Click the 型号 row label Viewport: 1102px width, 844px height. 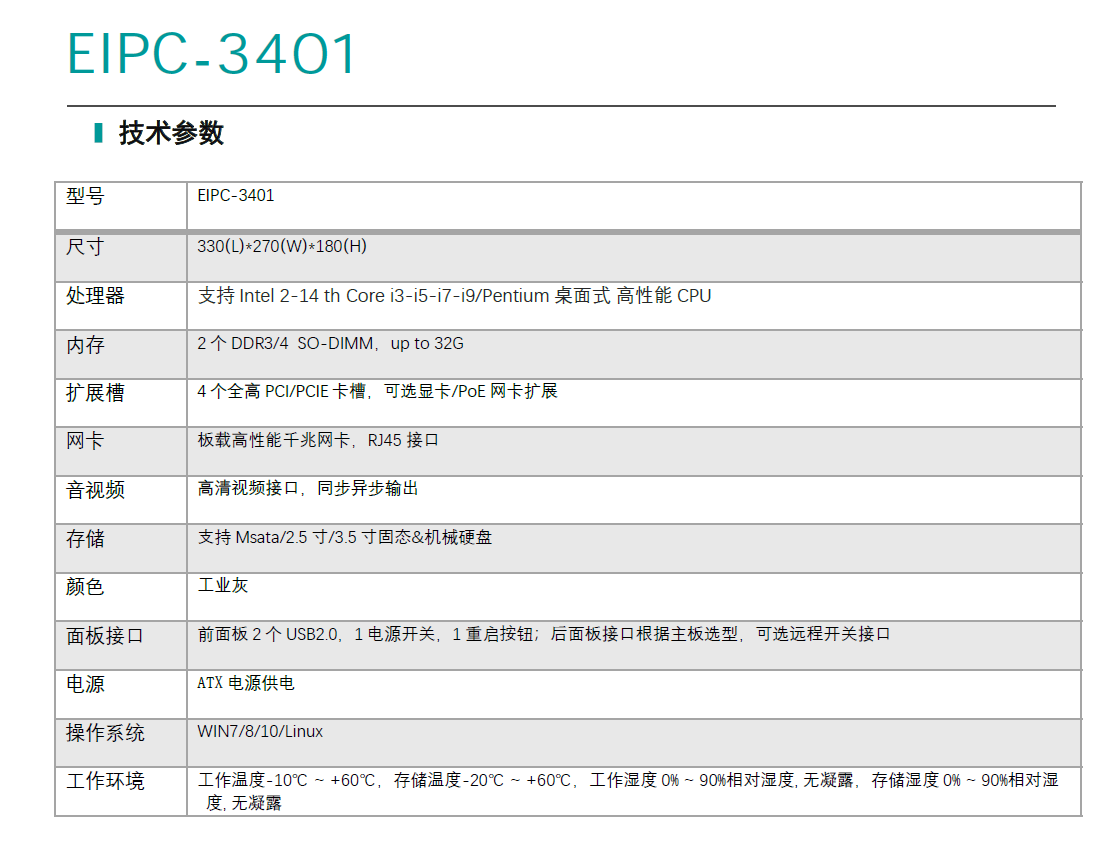(85, 196)
